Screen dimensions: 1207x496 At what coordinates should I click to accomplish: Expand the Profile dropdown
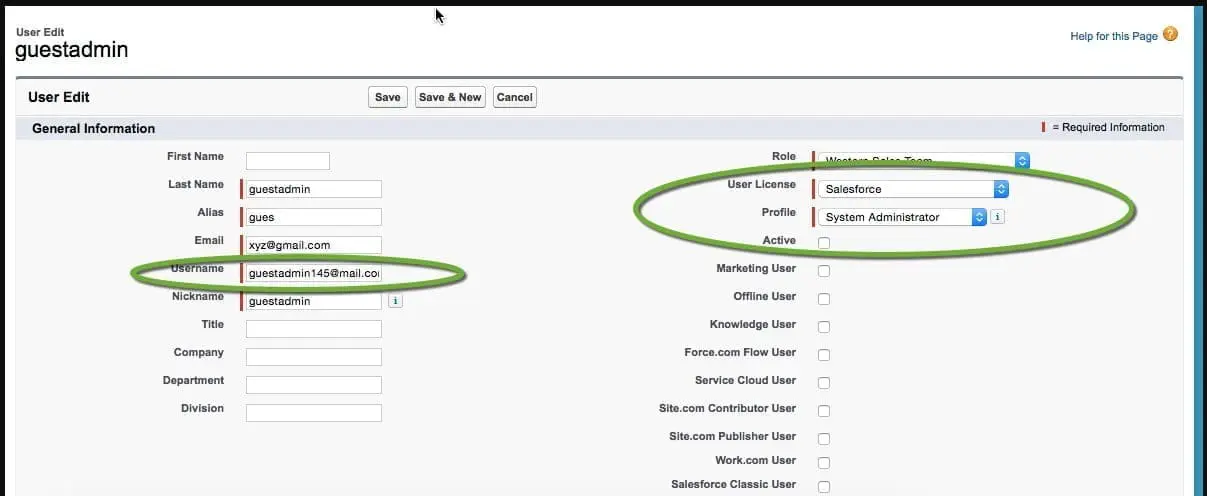pyautogui.click(x=902, y=217)
